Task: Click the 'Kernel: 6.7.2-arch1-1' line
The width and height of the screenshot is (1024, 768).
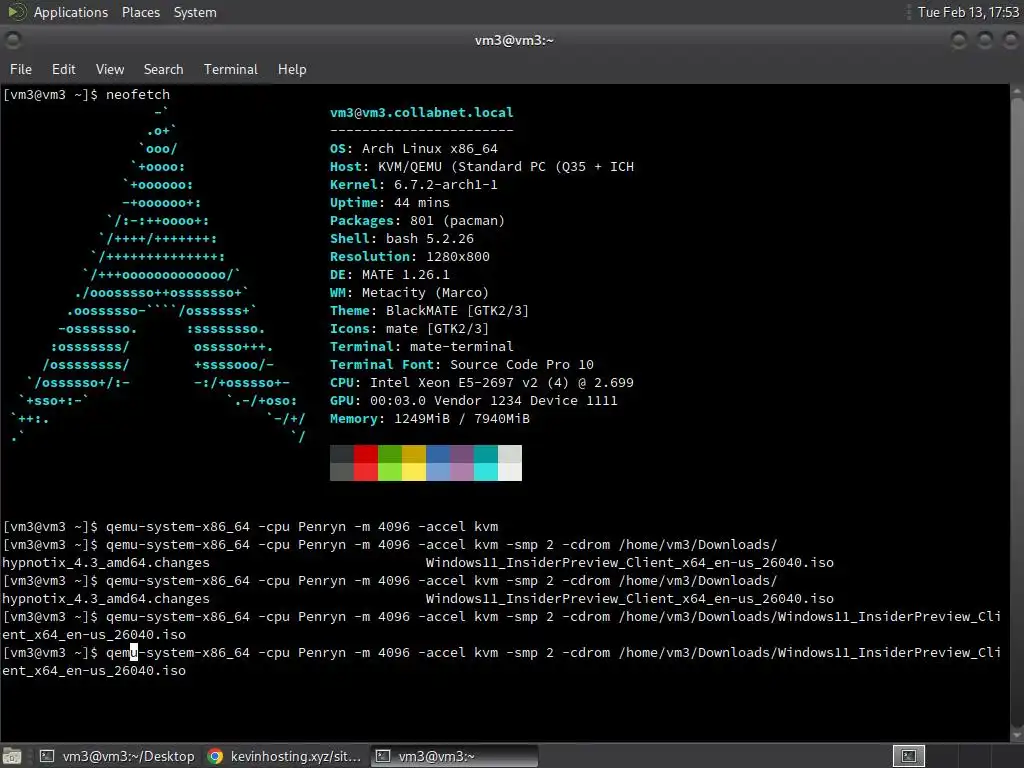Action: (x=413, y=184)
